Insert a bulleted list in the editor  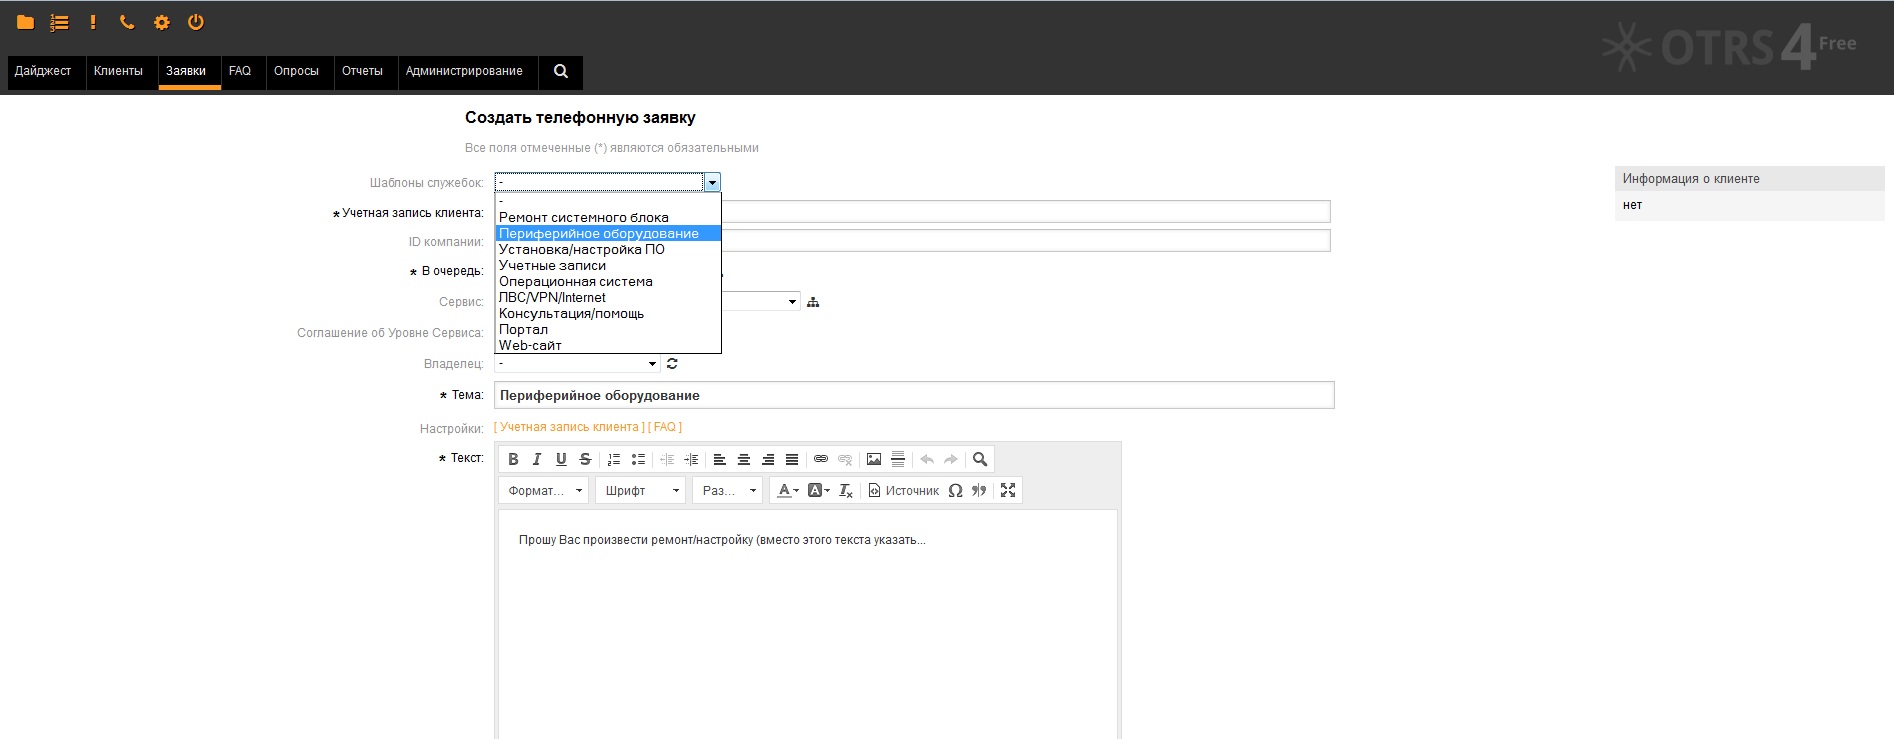pos(638,459)
